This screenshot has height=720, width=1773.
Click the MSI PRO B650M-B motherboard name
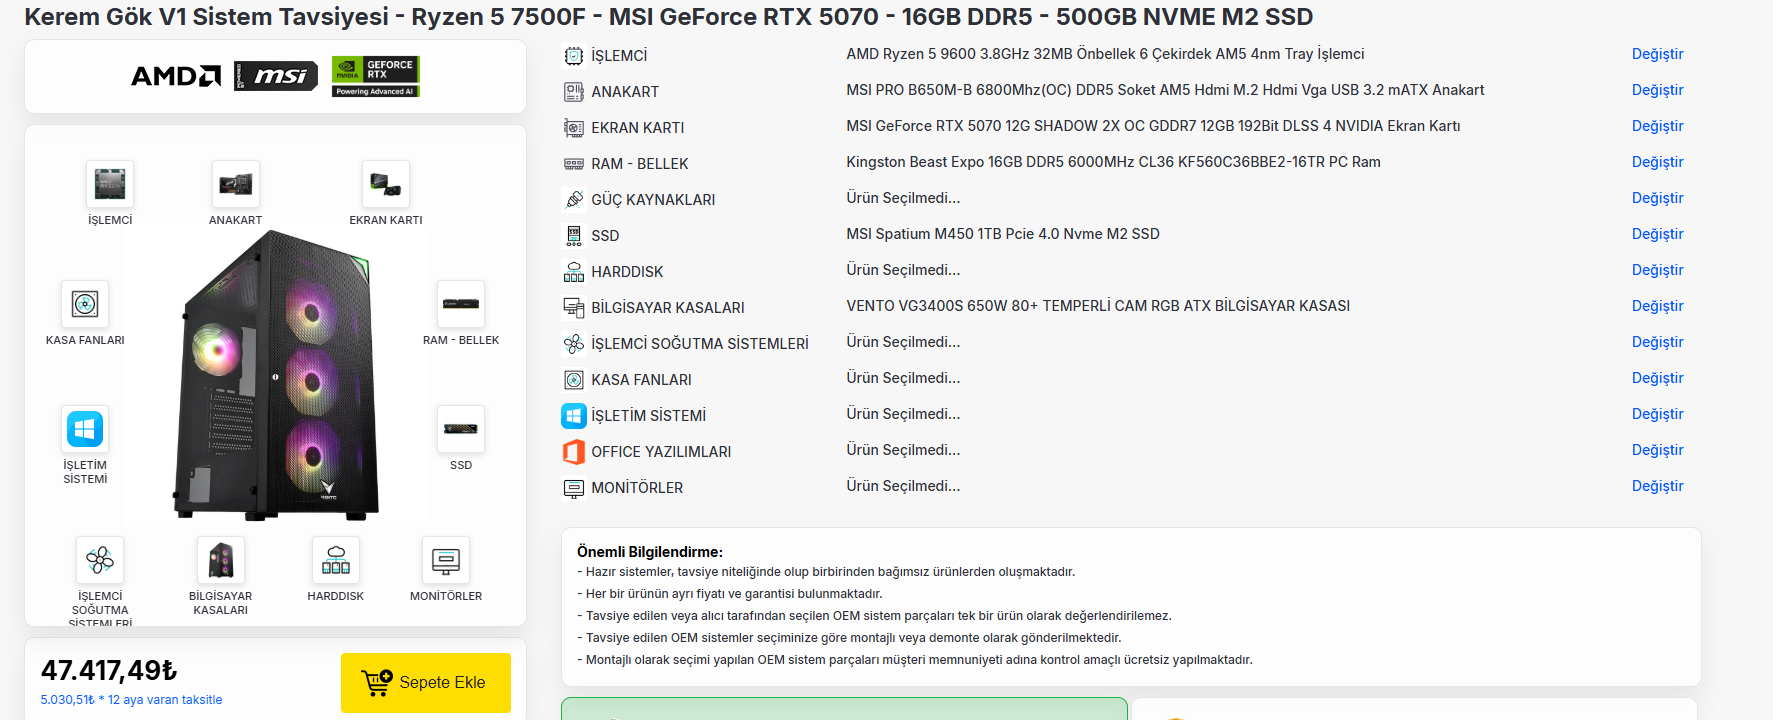1165,90
